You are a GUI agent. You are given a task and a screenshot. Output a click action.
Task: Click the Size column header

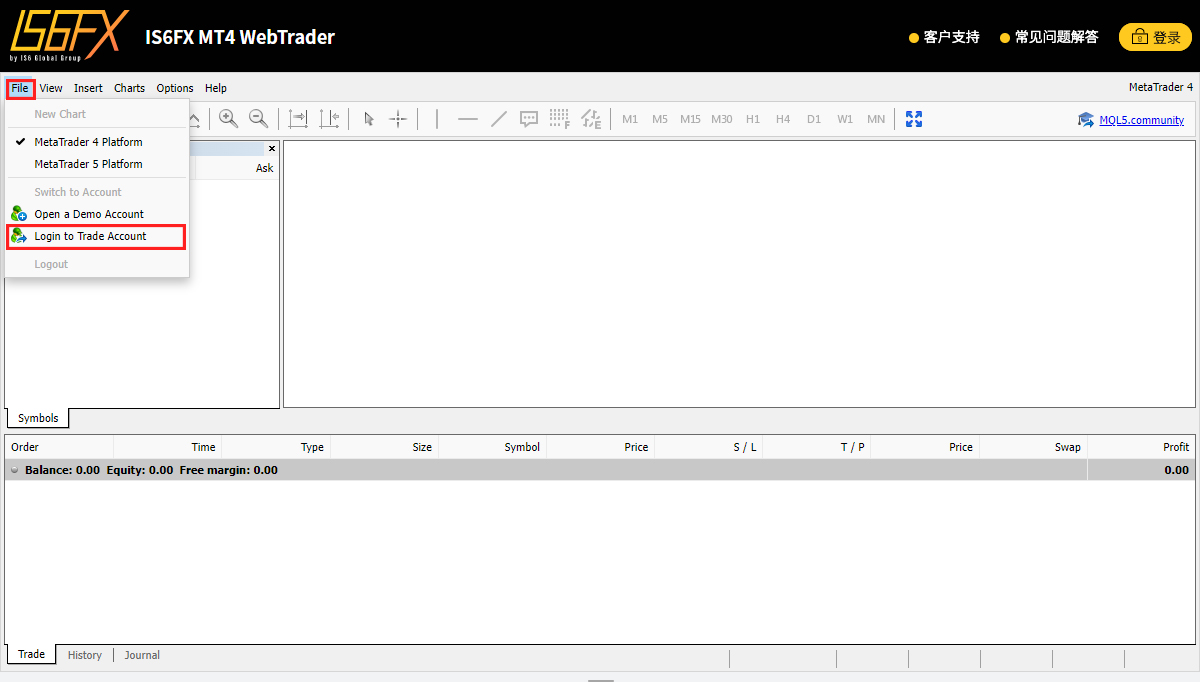[x=384, y=447]
